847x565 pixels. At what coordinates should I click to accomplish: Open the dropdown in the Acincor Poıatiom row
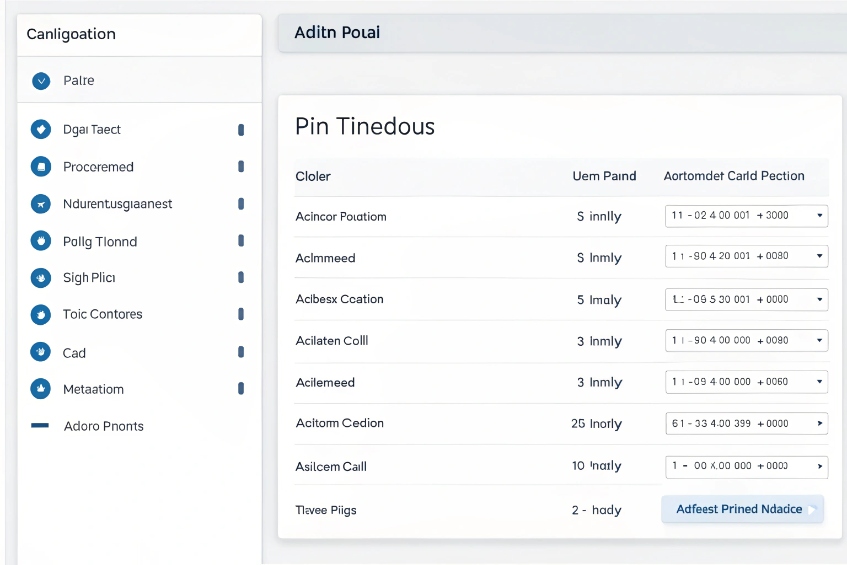[x=747, y=216]
